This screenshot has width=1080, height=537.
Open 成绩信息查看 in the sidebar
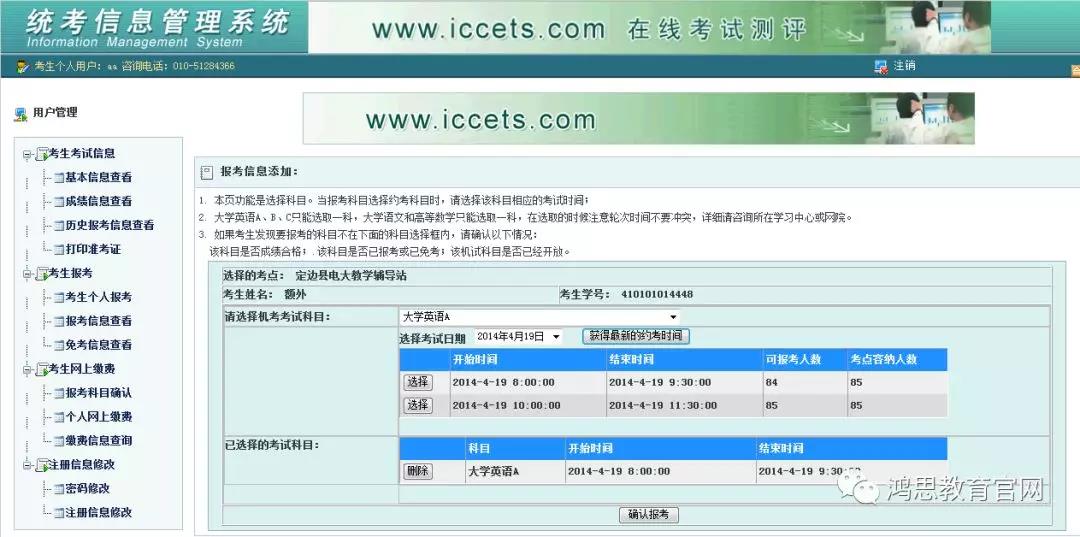coord(98,202)
